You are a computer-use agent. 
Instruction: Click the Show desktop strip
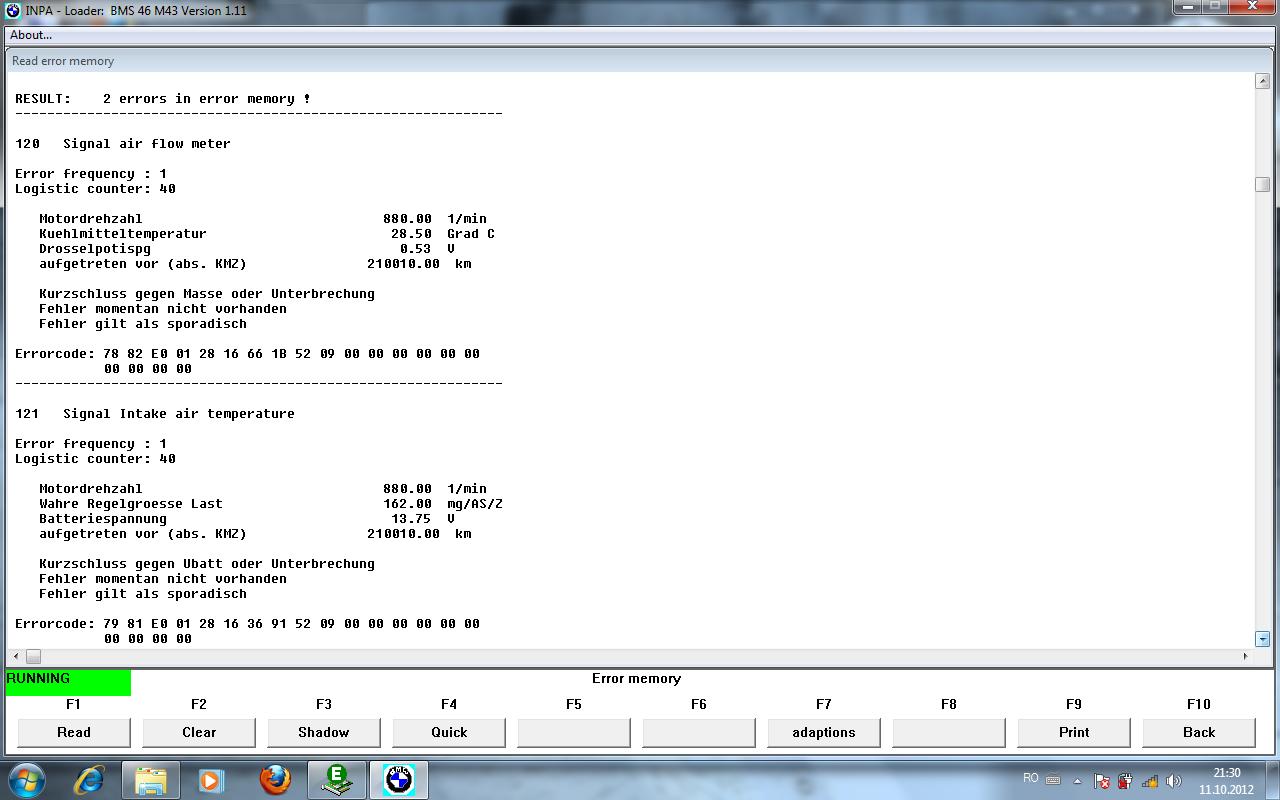click(1273, 780)
